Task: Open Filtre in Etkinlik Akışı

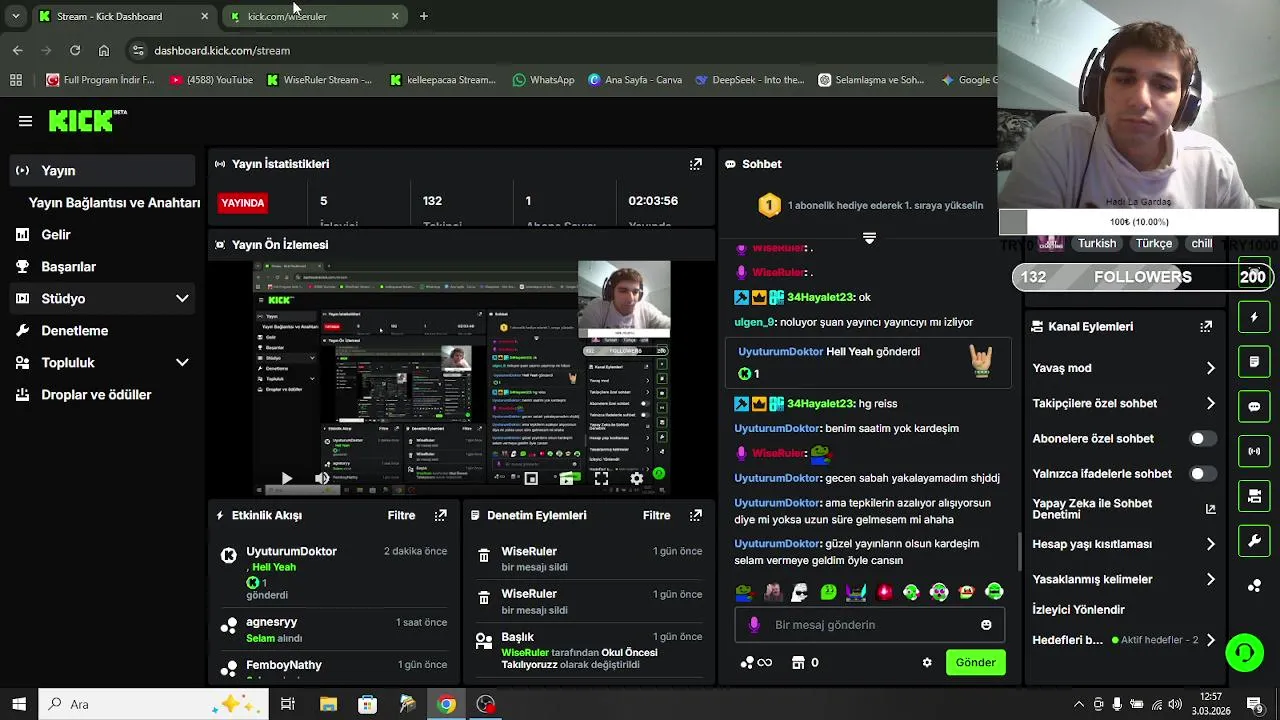Action: [x=401, y=515]
